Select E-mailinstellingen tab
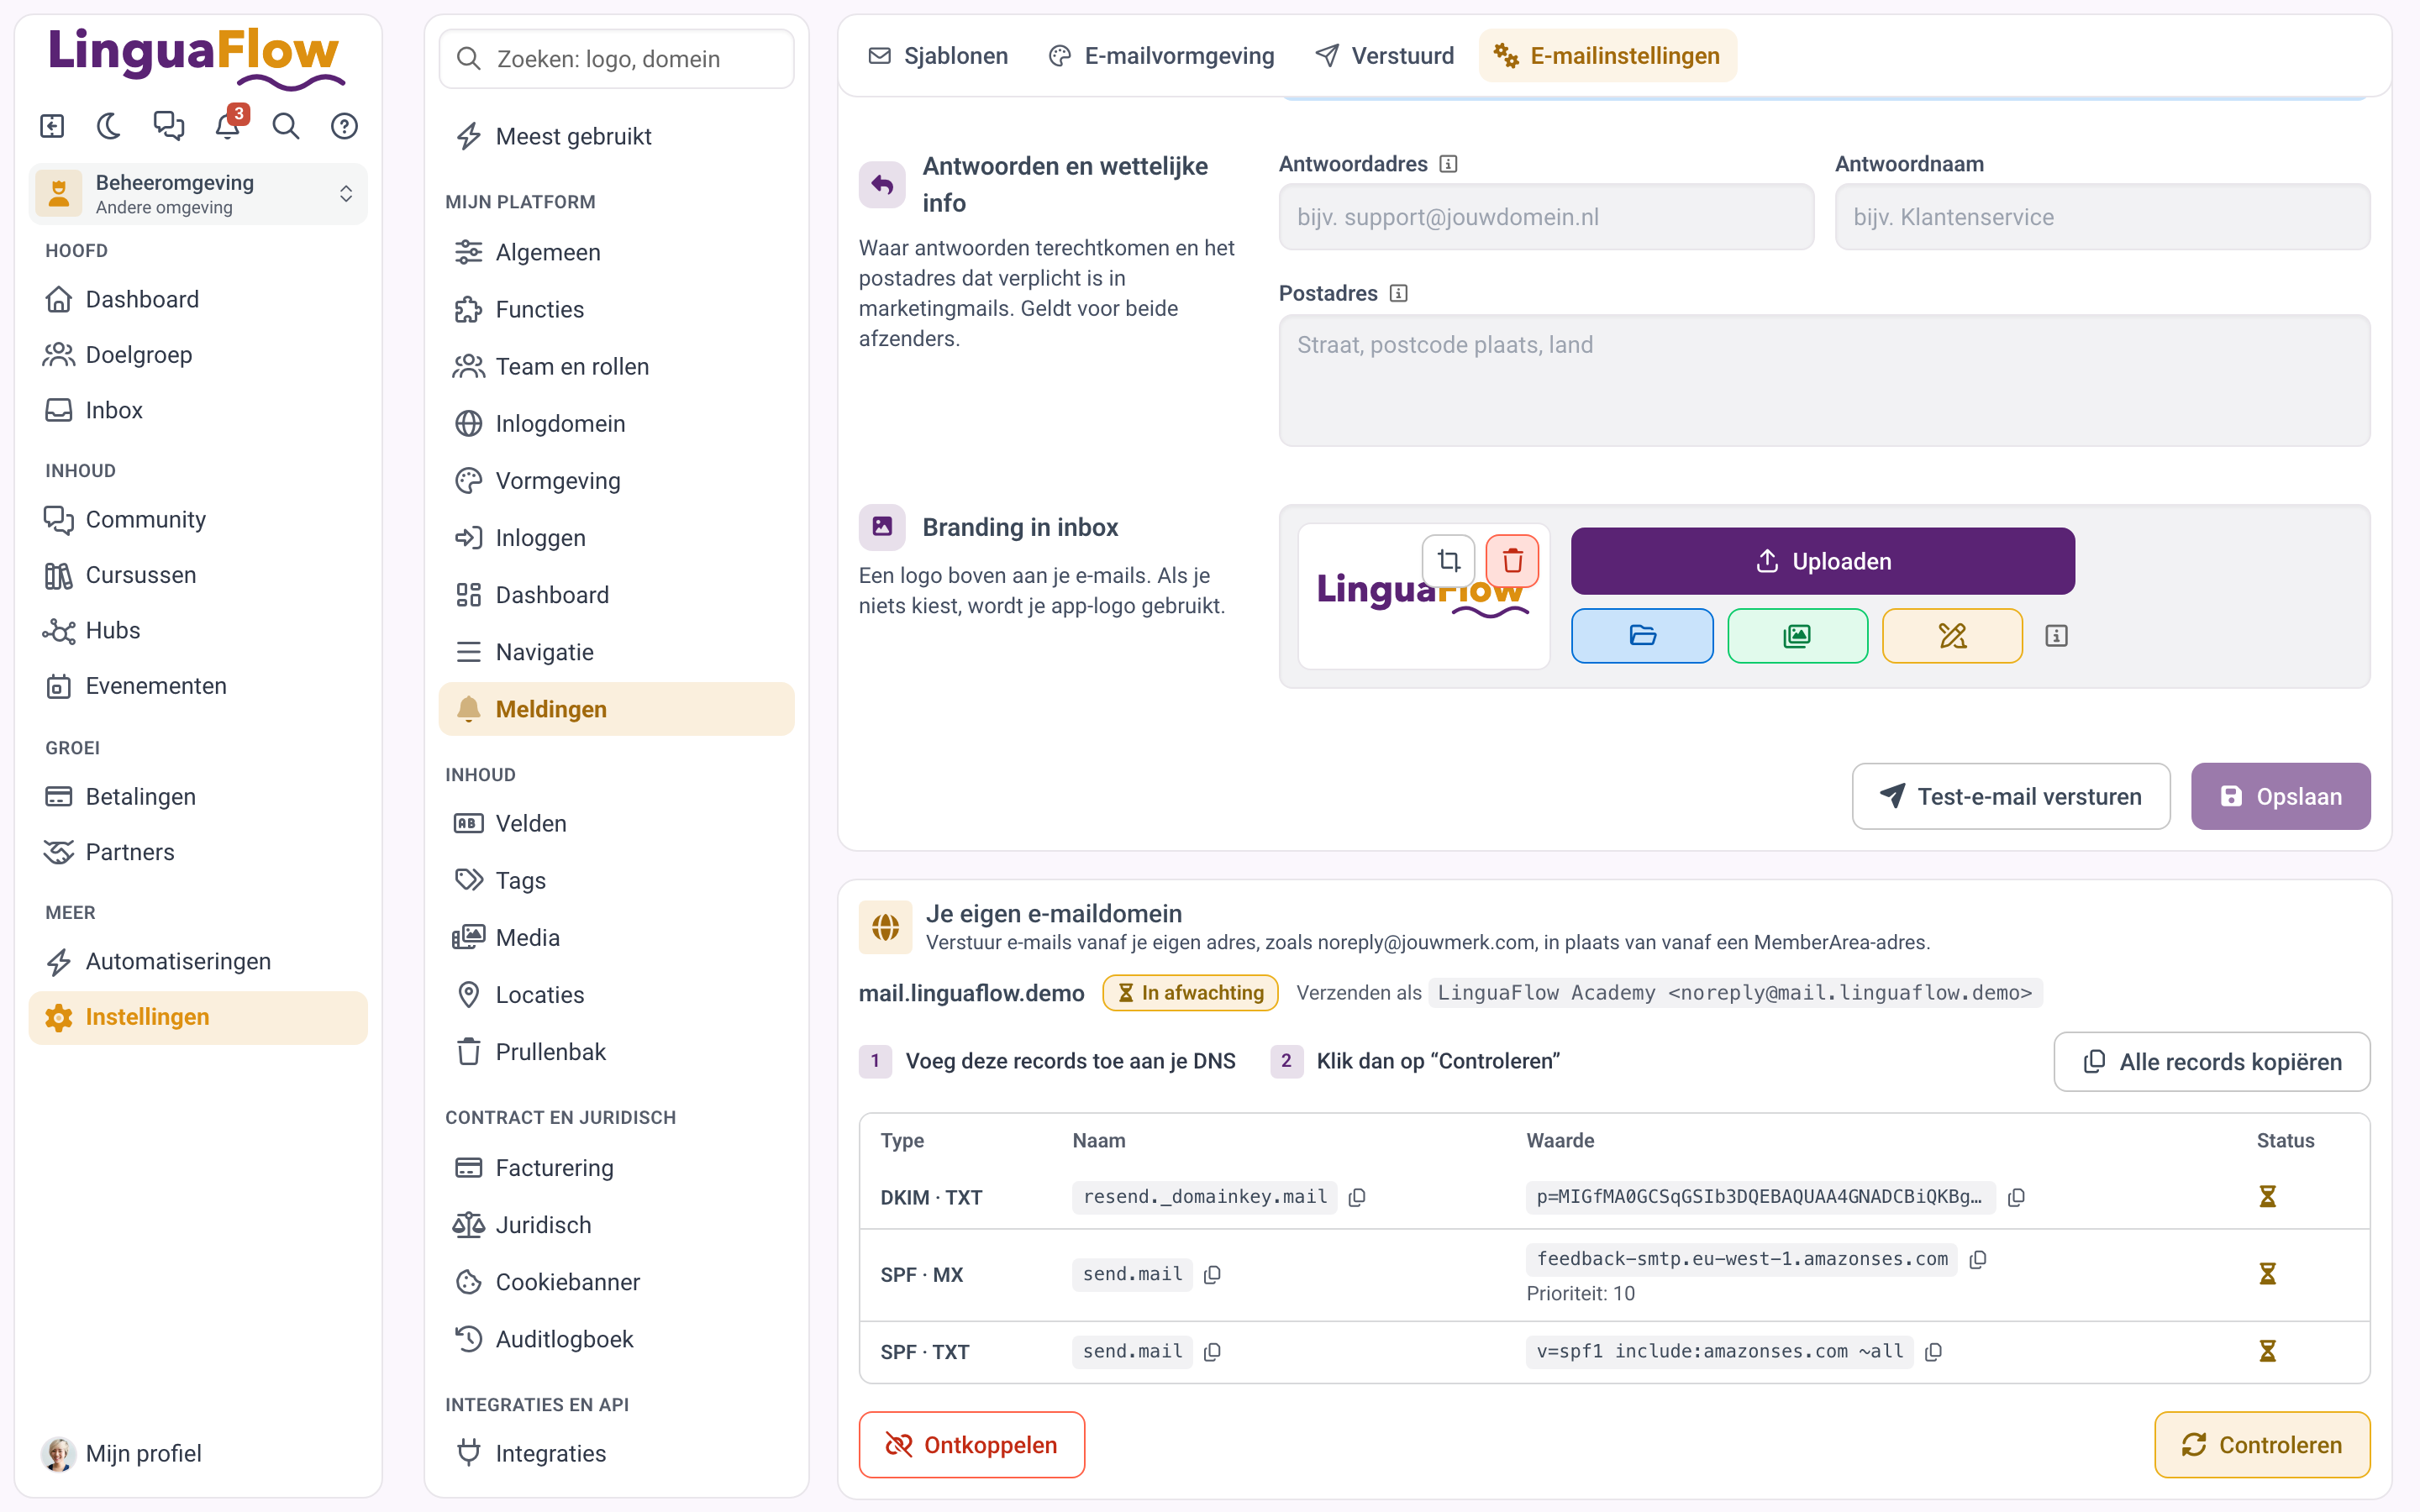 [x=1608, y=56]
